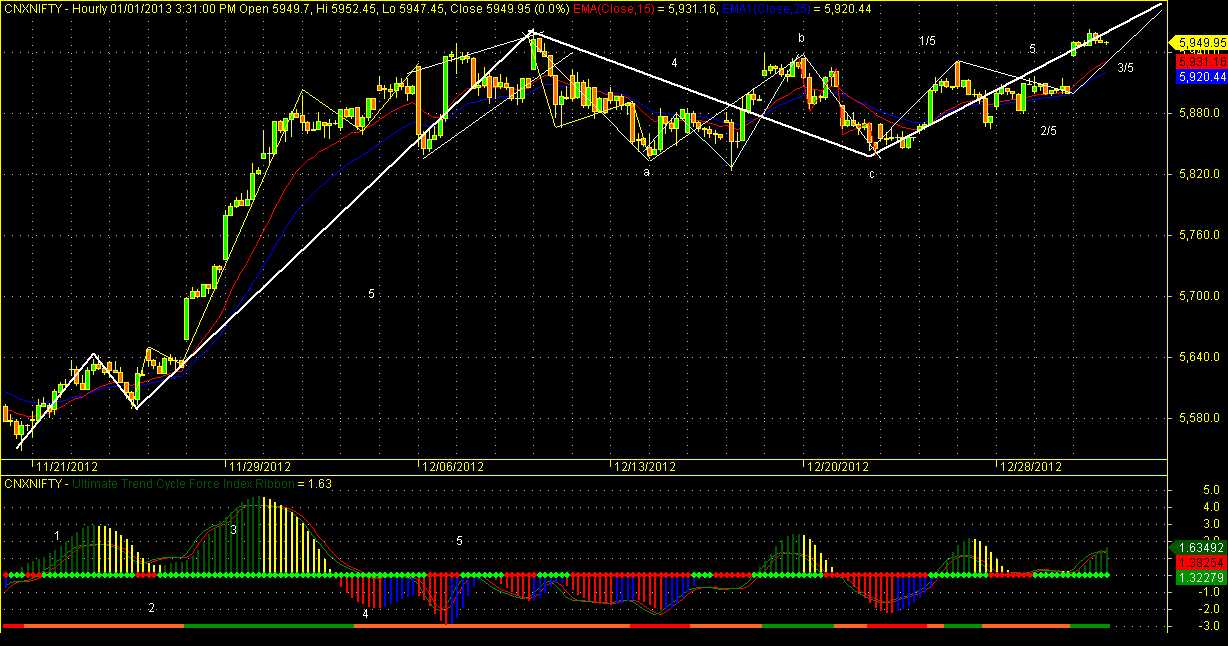Select the '3/5' wave label
The image size is (1228, 646).
tap(1125, 68)
